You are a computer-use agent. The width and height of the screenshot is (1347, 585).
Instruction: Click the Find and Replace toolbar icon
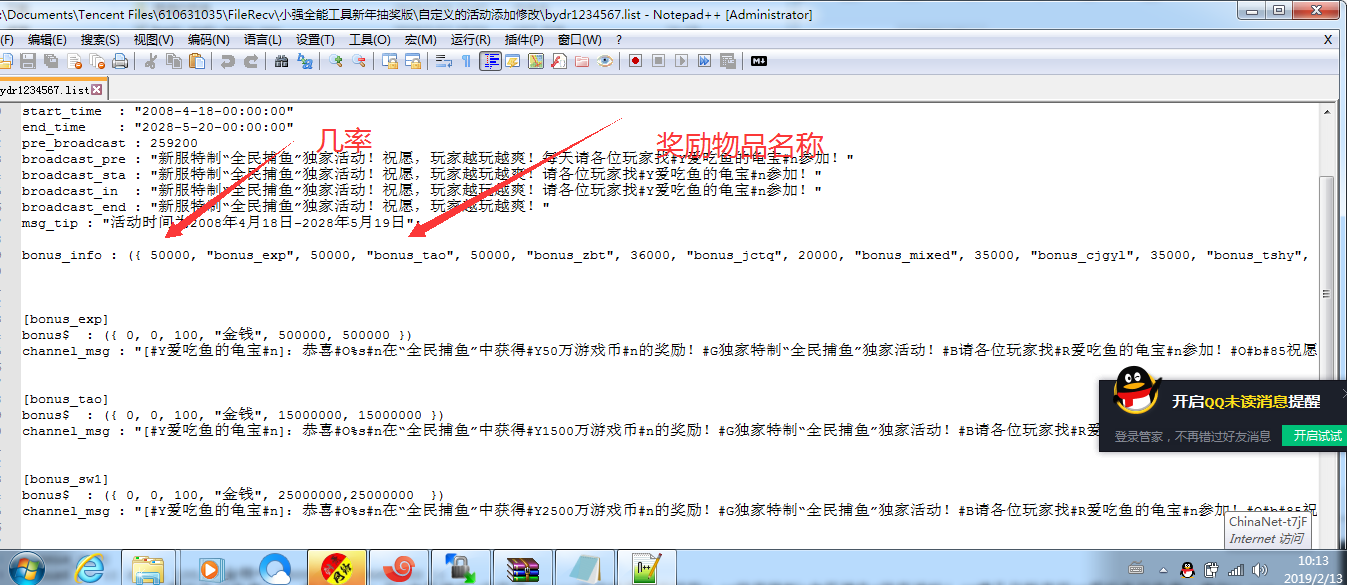[305, 61]
